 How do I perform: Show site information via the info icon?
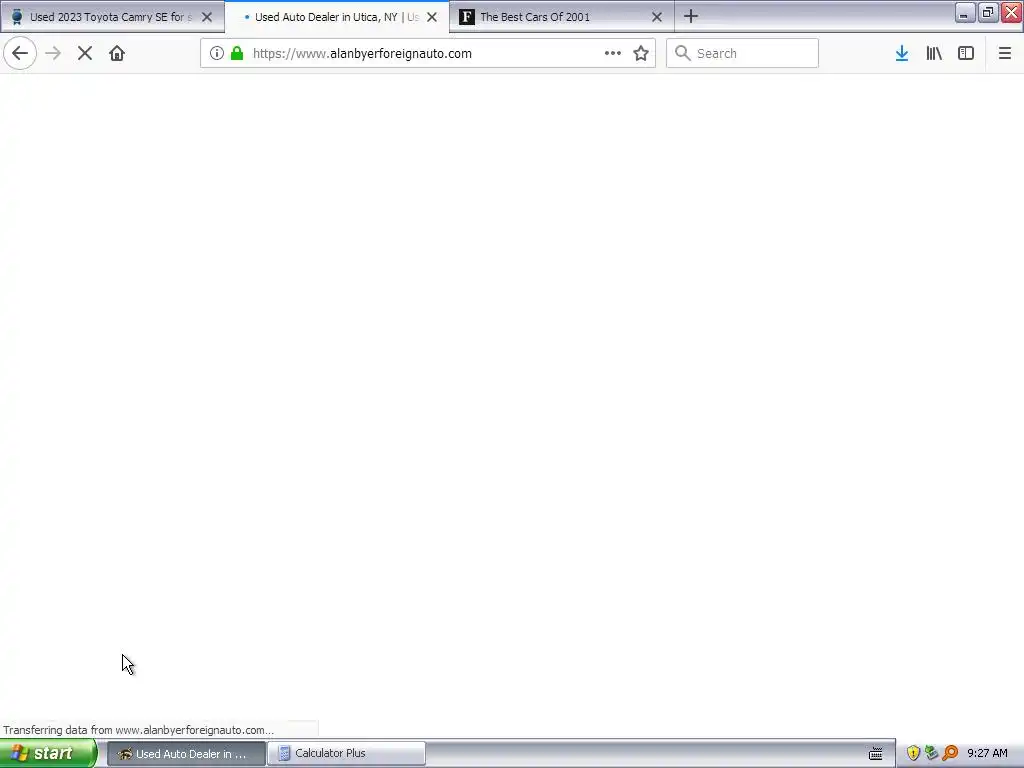click(217, 54)
